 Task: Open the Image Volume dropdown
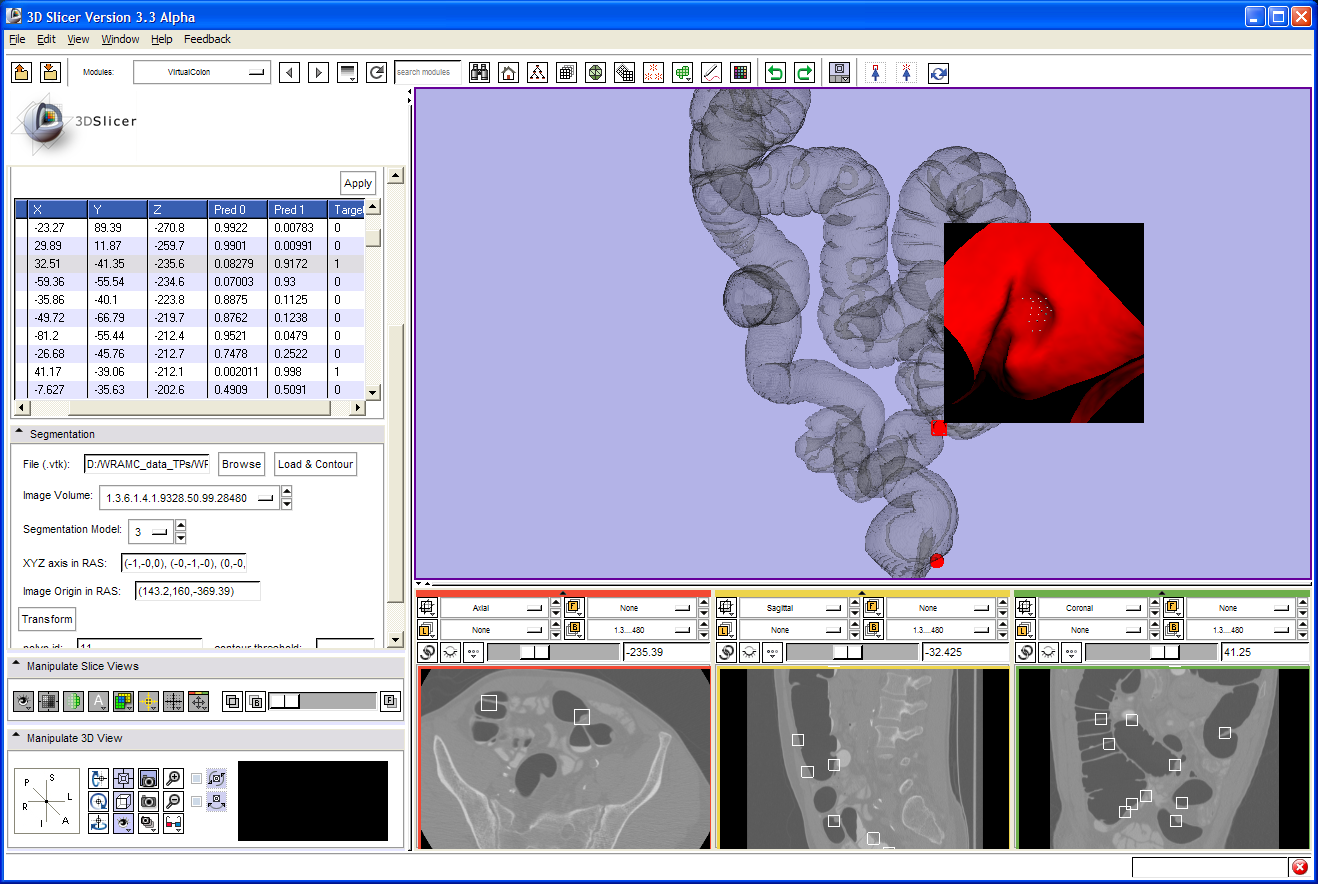tap(189, 498)
